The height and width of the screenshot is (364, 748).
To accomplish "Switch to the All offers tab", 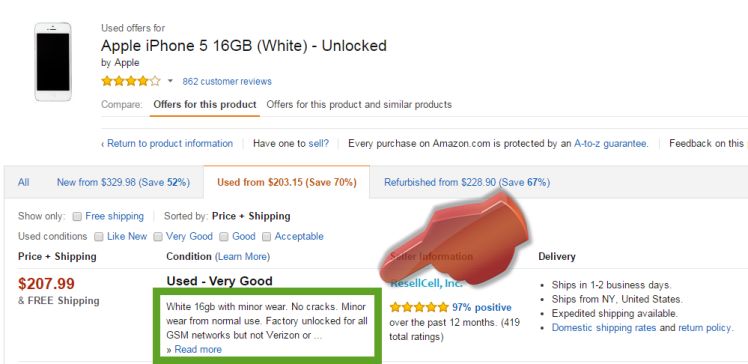I will [23, 182].
